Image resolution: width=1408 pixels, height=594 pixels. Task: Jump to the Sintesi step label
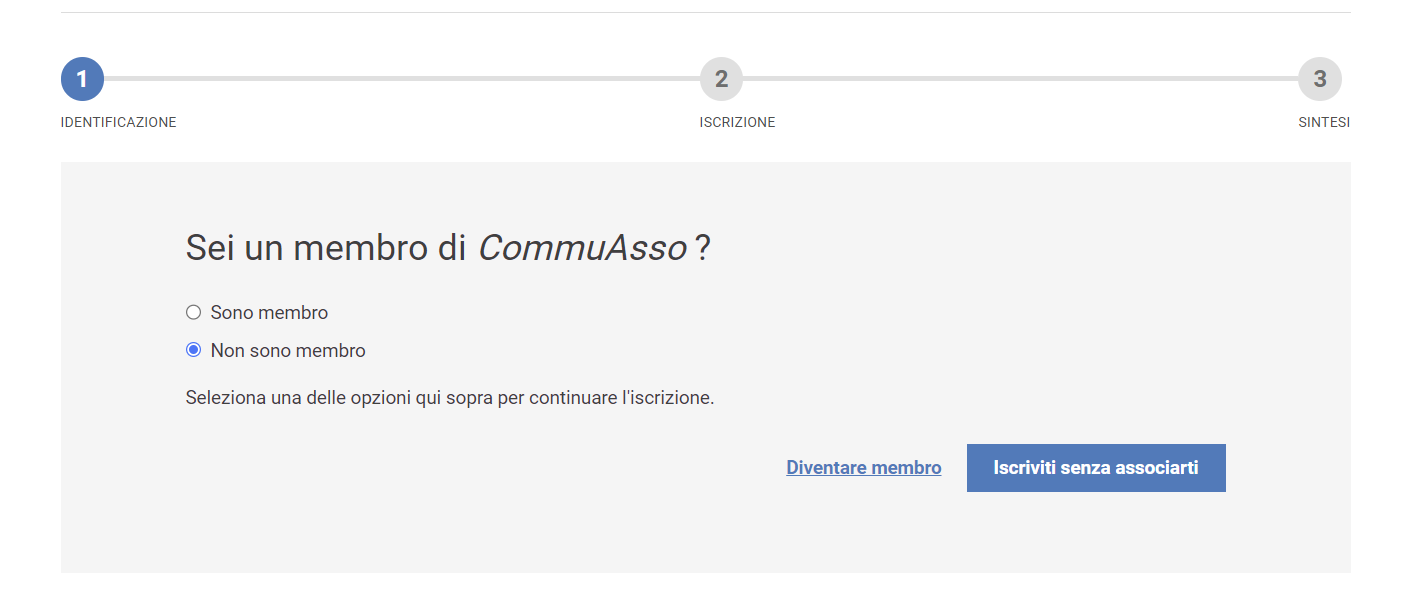[1323, 123]
